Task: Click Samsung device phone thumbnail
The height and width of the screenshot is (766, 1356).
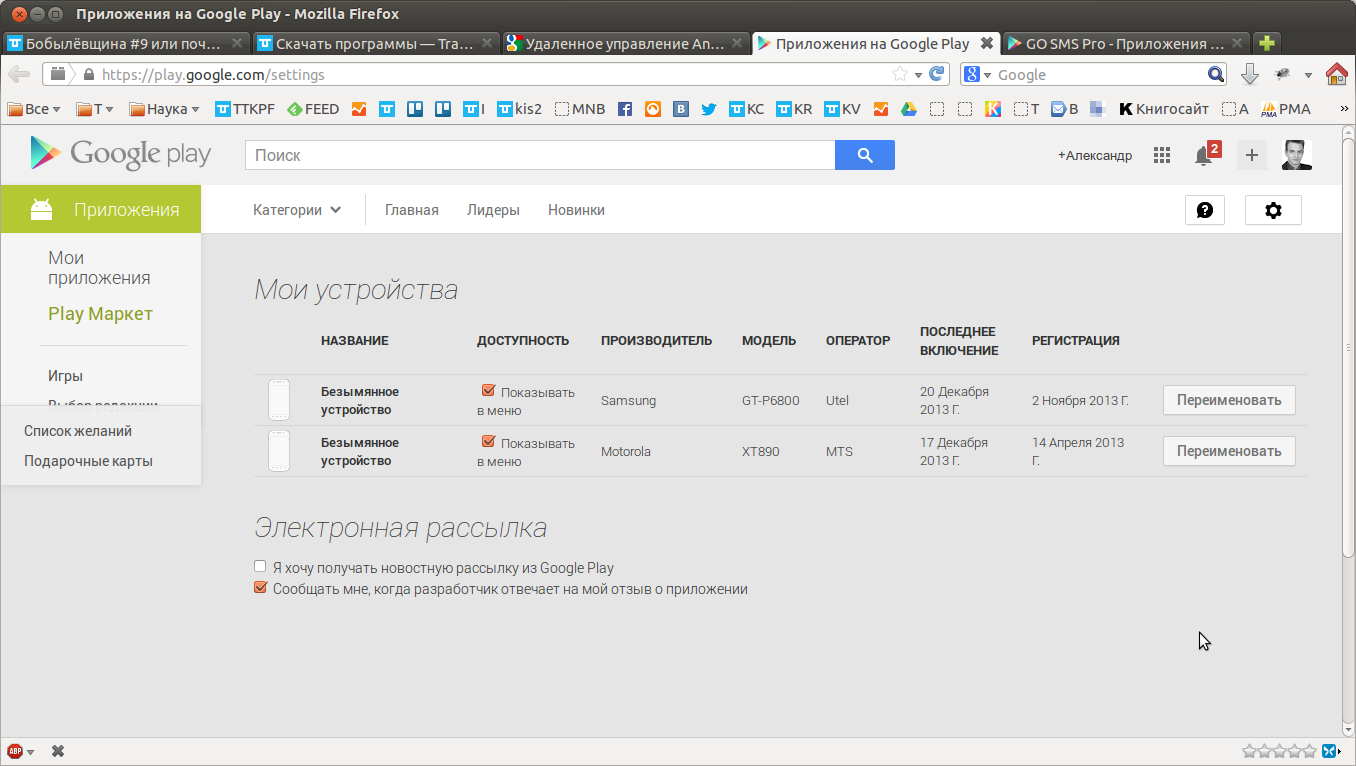Action: point(279,400)
